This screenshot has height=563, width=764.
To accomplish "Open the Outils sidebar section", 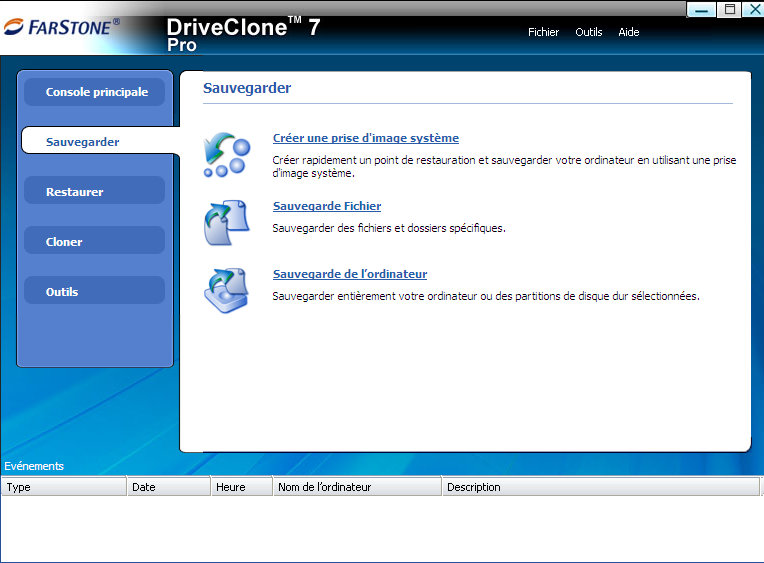I will [95, 291].
